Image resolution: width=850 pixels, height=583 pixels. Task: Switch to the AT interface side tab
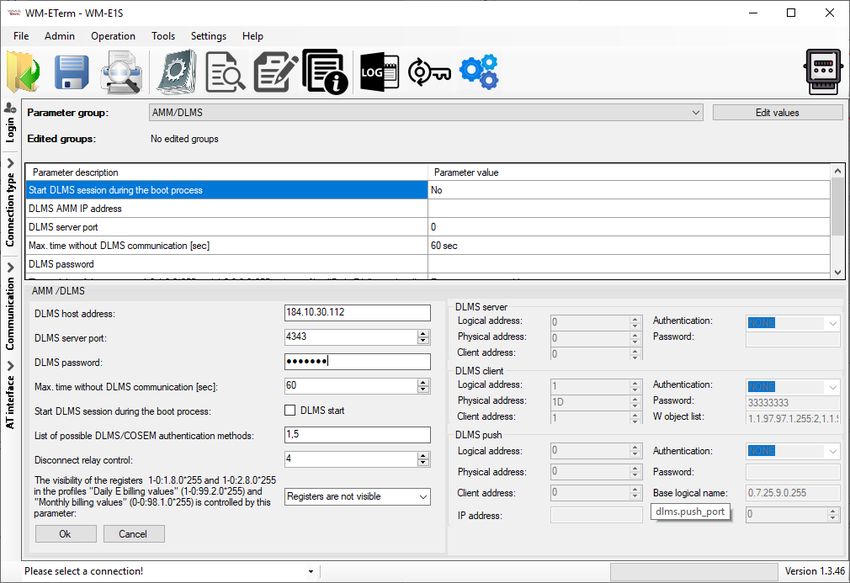[x=10, y=395]
